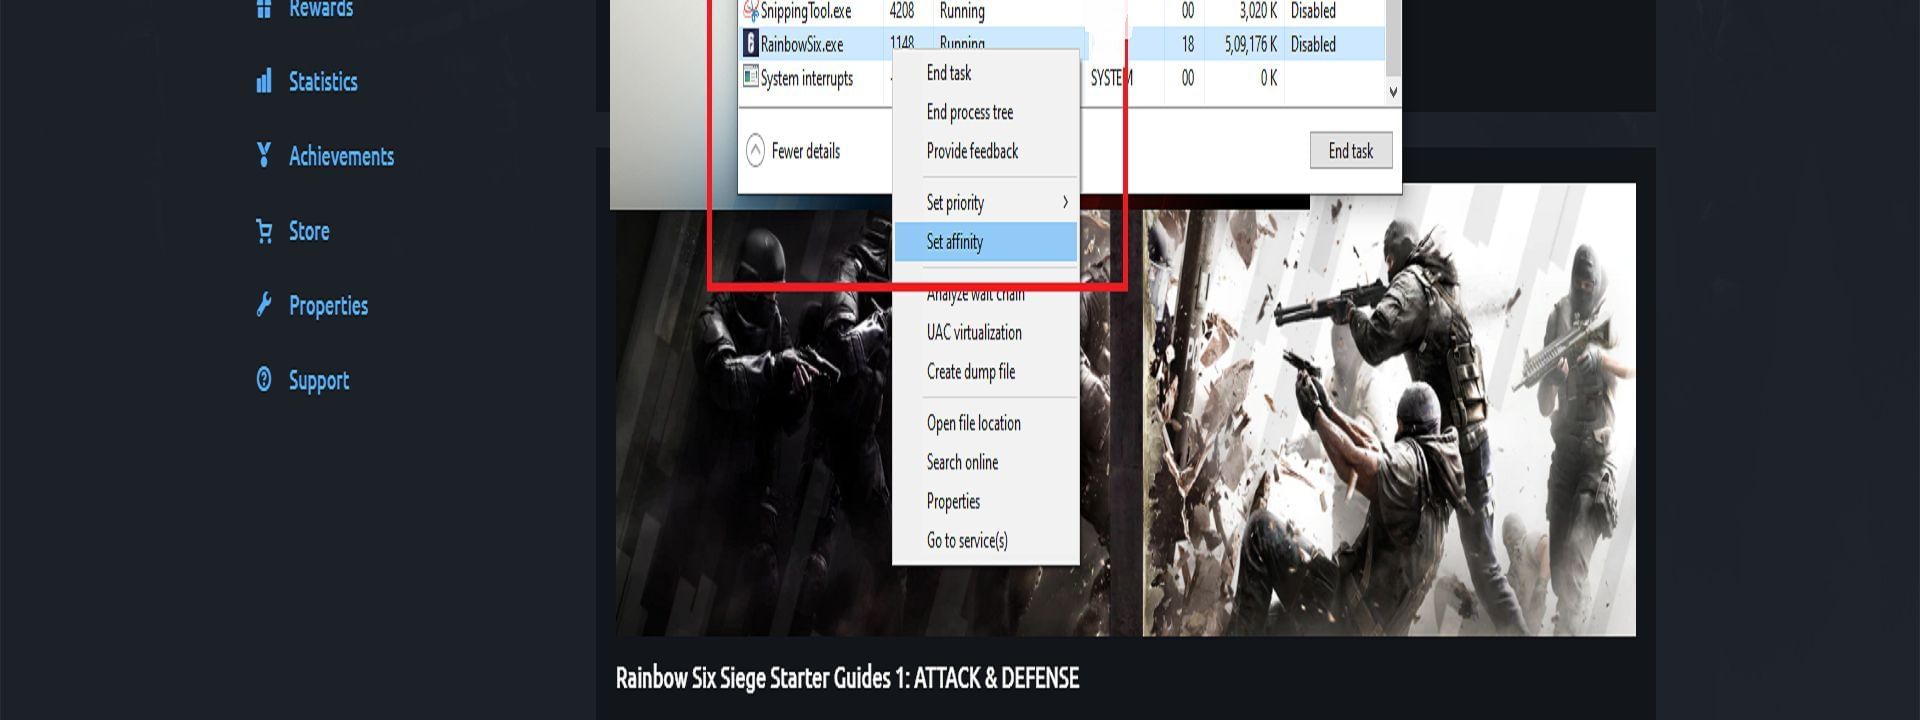Select Open file location menu entry

pyautogui.click(x=973, y=423)
